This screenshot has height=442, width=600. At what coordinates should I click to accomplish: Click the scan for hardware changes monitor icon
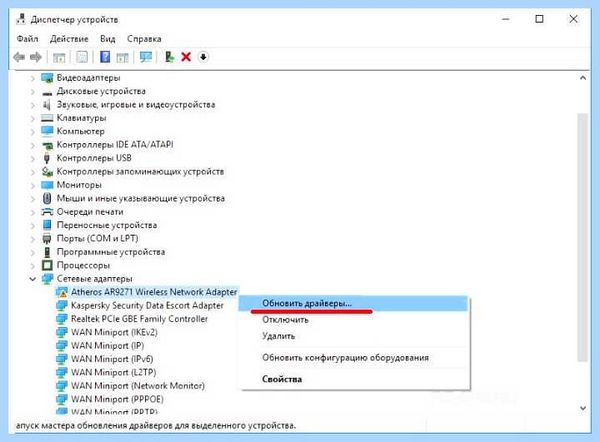145,57
